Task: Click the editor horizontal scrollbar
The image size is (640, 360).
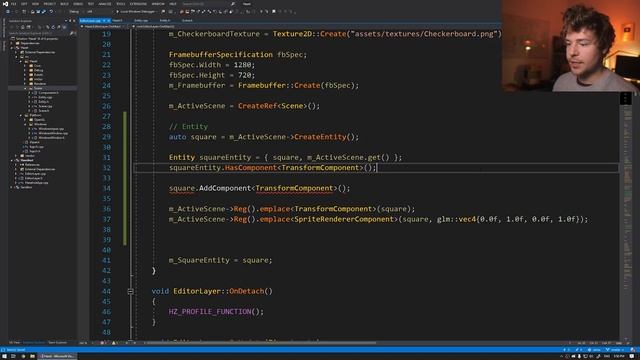Action: (x=261, y=343)
